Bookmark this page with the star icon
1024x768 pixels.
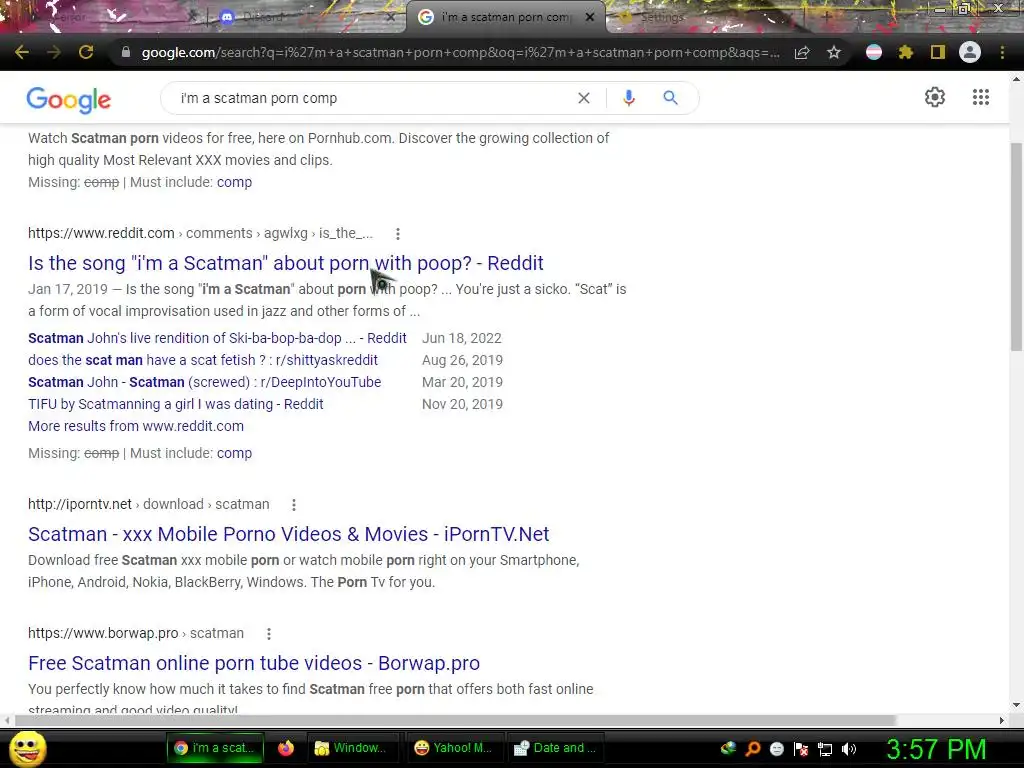tap(834, 52)
